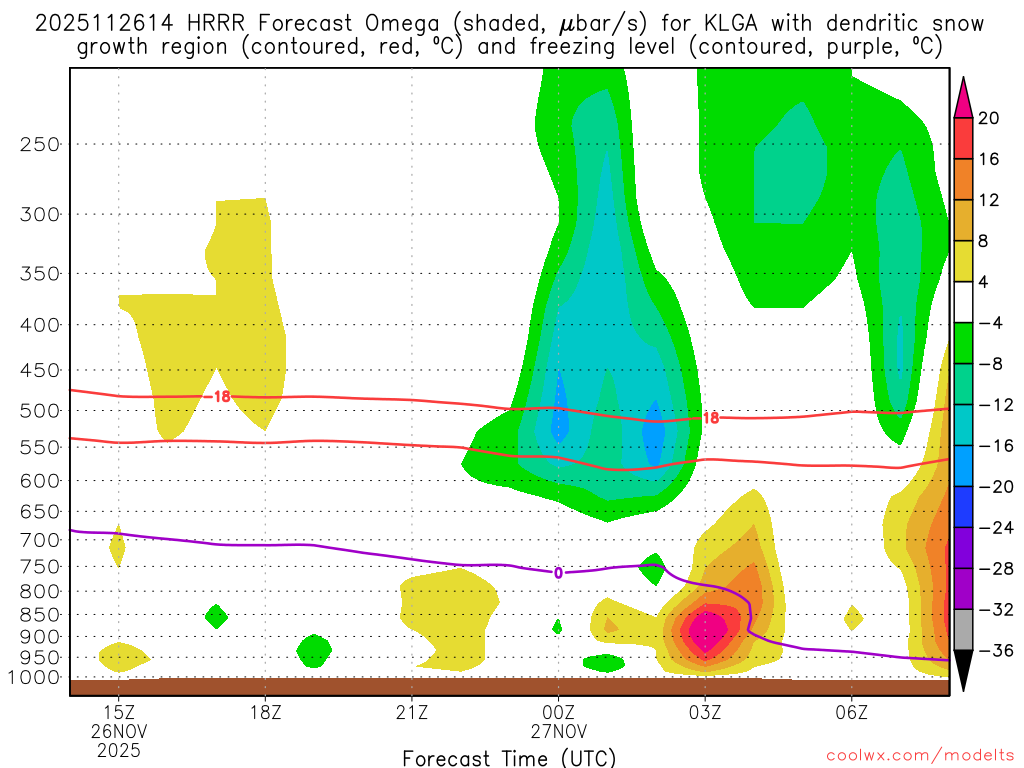Click the 26NOV date label
The image size is (1024, 768).
point(119,731)
